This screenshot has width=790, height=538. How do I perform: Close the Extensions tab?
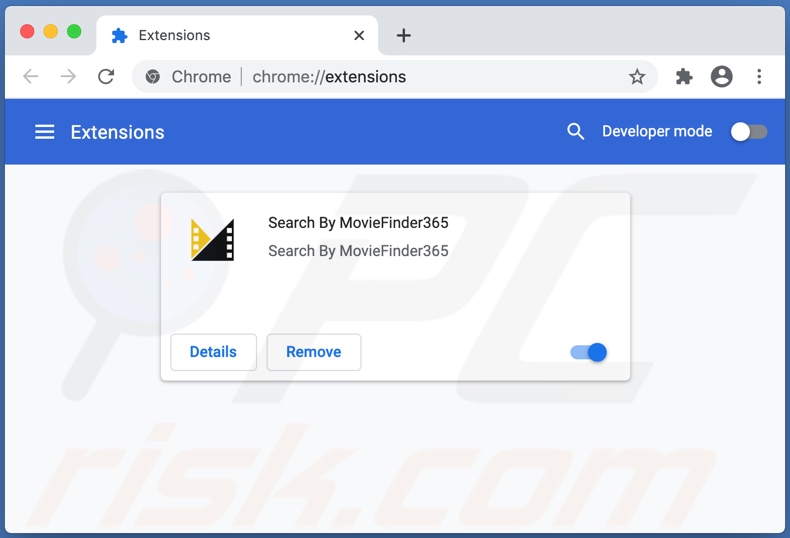pos(359,35)
